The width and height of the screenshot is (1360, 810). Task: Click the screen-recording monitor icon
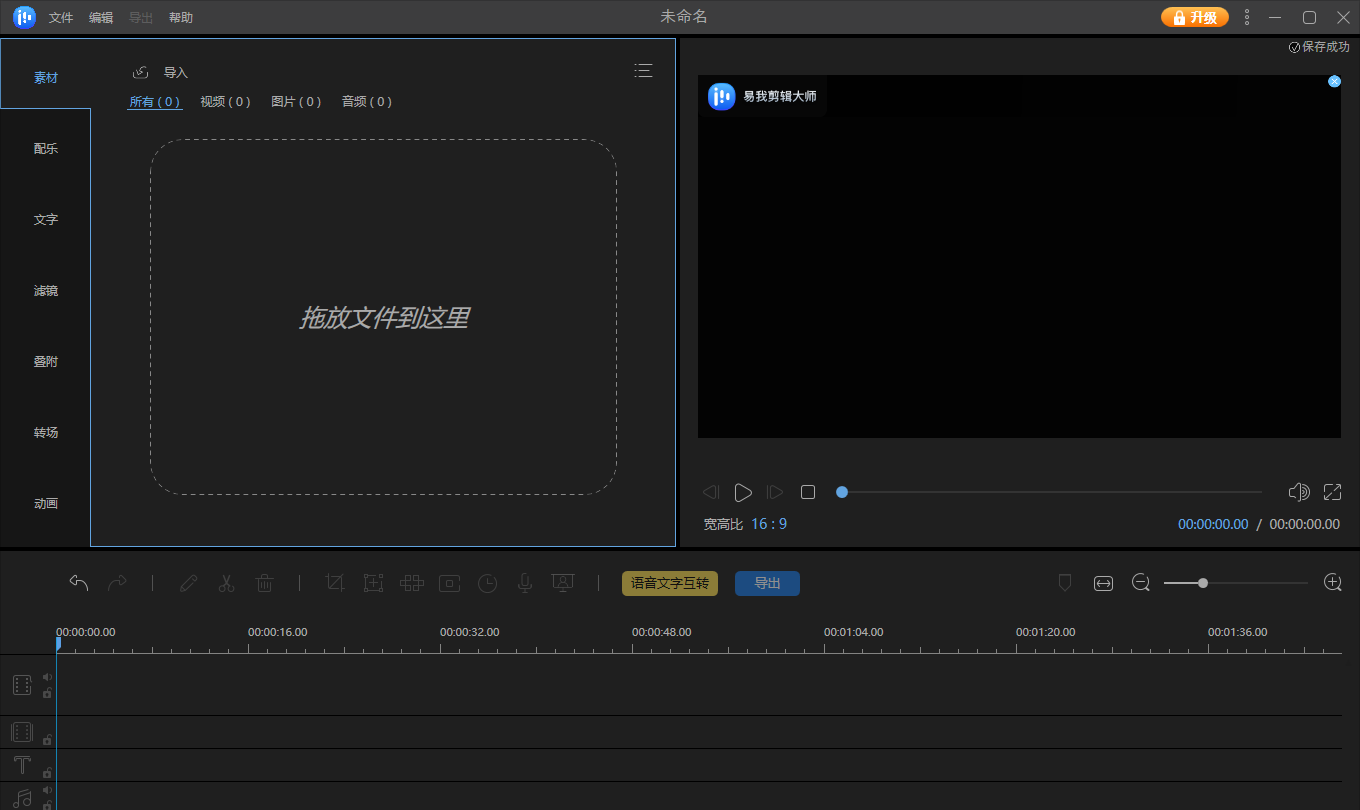[x=563, y=583]
